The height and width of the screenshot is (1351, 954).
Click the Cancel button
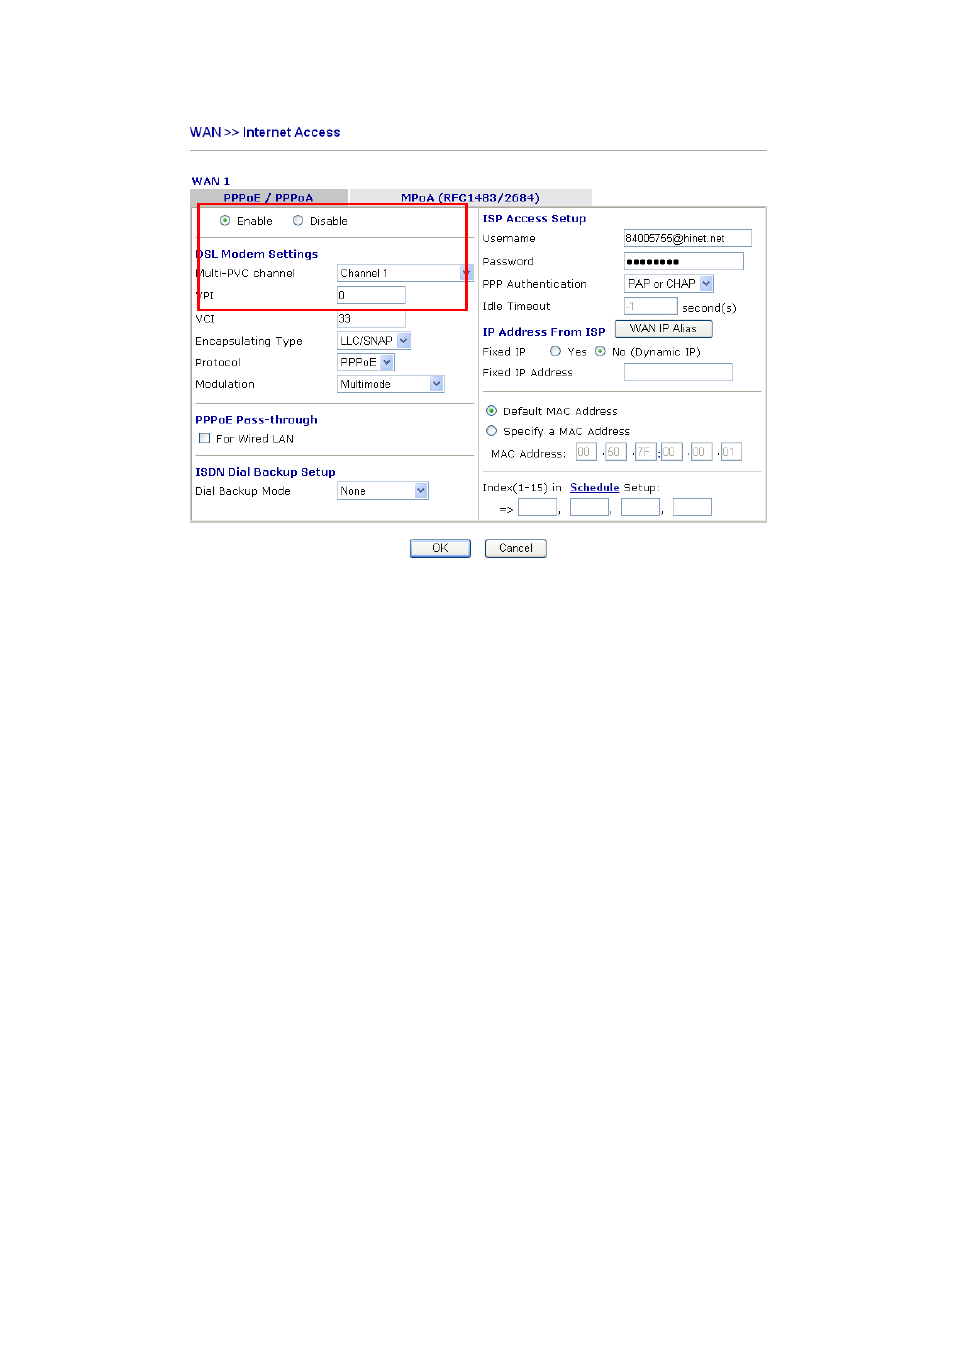click(516, 548)
